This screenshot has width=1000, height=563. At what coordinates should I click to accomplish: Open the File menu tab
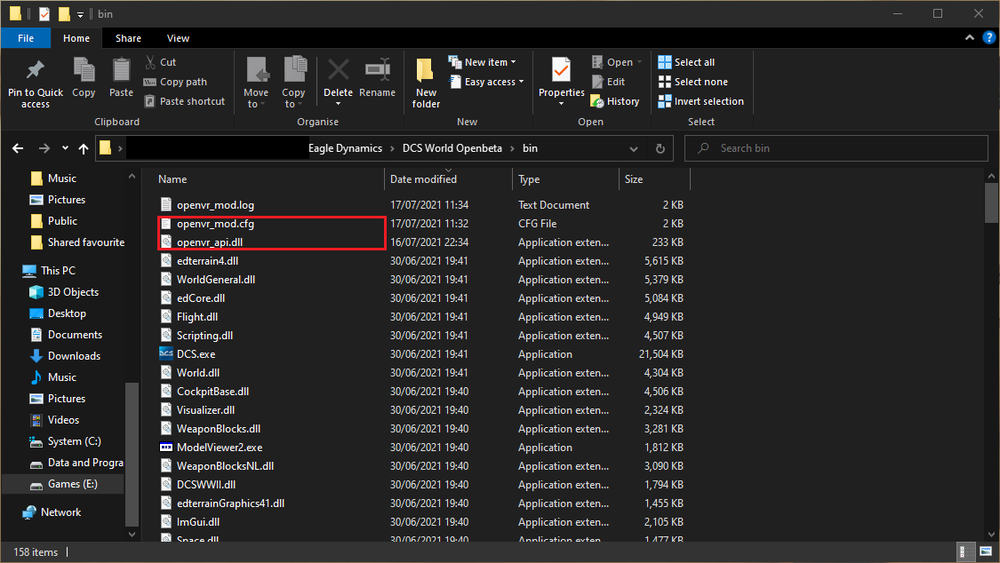(25, 38)
